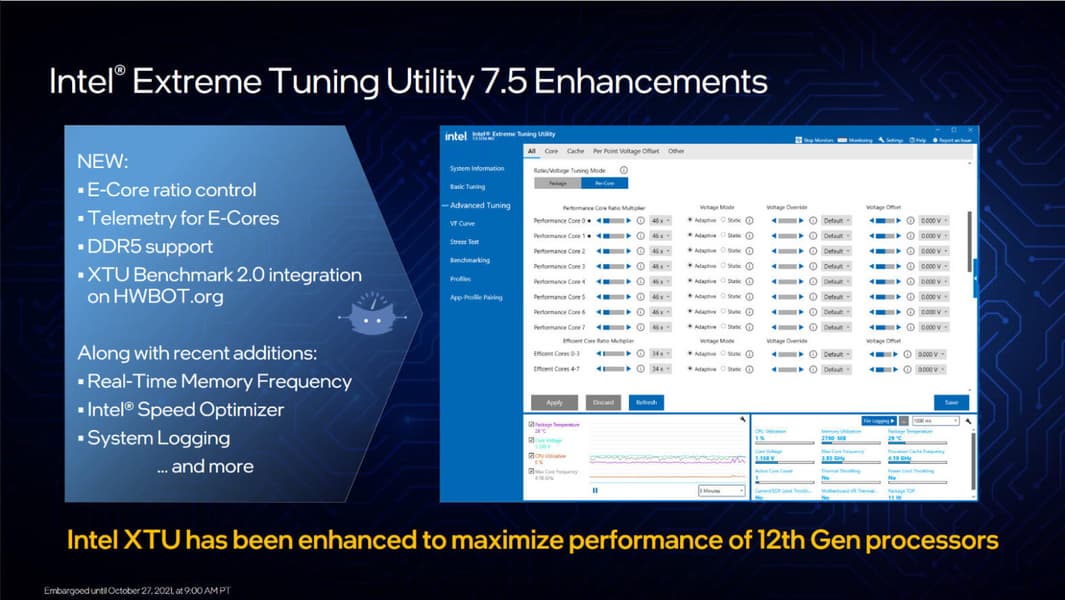Click Efficient Cores 0-3 ratio multiplier info icon
The image size is (1065, 600).
click(640, 354)
